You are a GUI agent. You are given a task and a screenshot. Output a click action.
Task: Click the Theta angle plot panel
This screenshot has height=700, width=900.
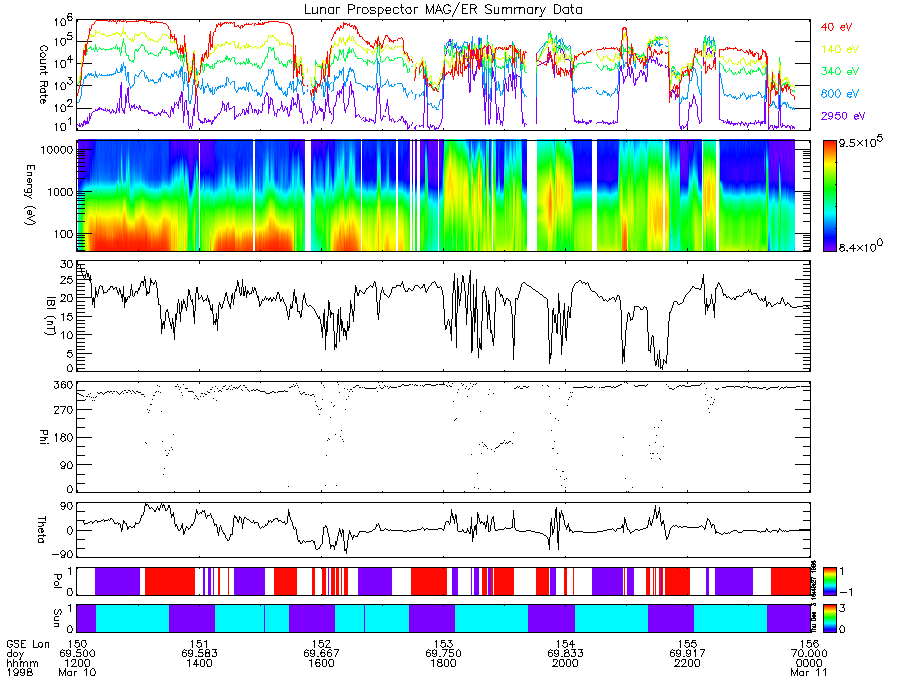(x=443, y=530)
